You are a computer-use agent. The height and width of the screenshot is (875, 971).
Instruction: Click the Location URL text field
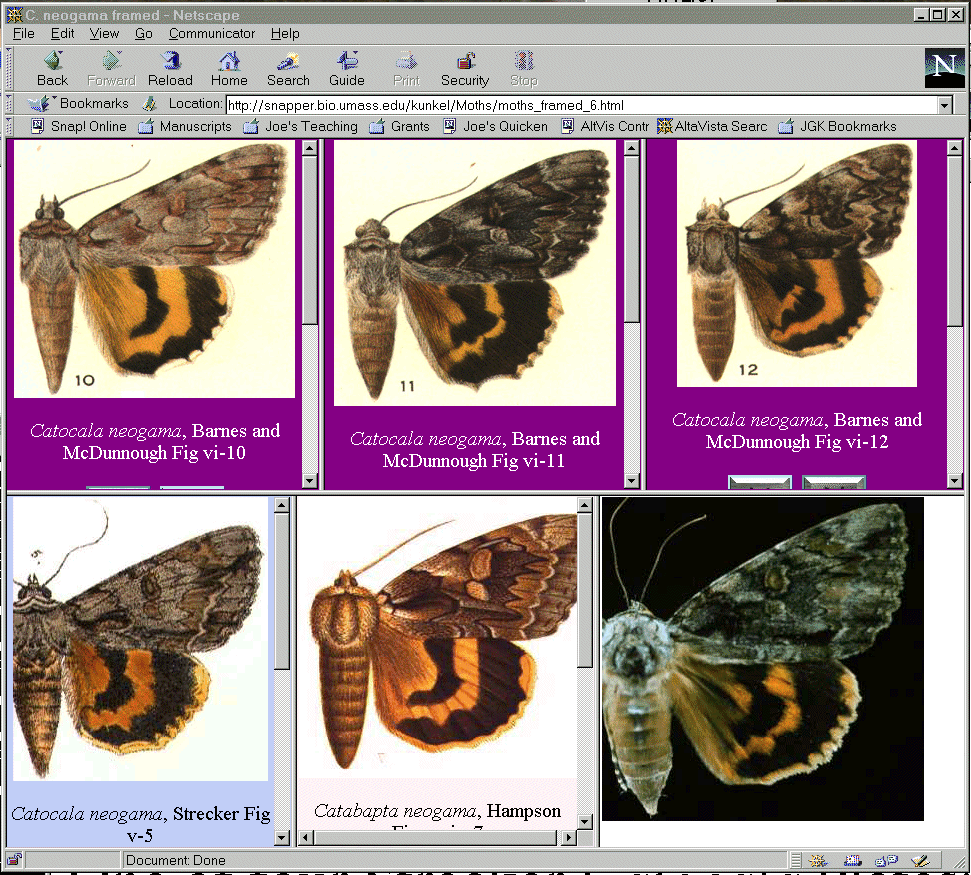tap(580, 105)
